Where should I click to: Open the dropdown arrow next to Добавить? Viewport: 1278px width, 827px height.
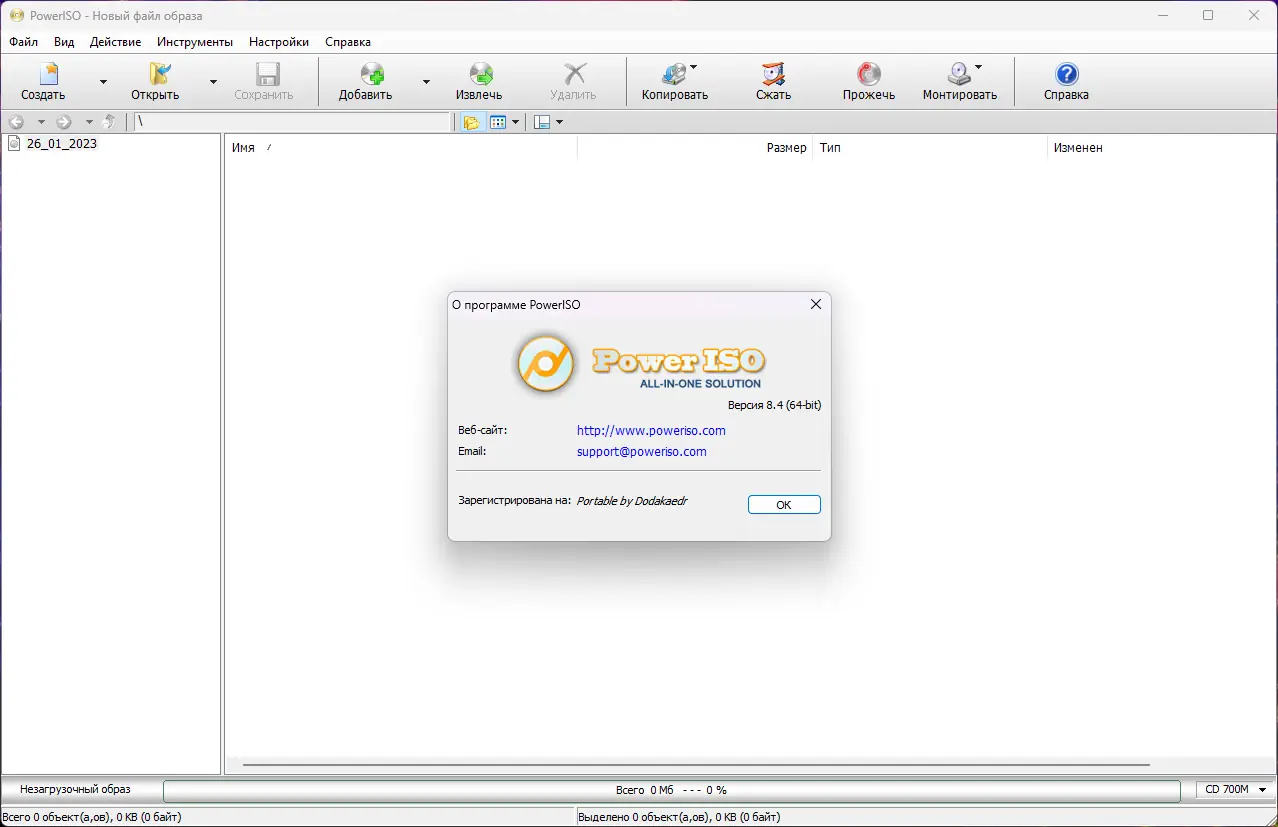coord(426,82)
